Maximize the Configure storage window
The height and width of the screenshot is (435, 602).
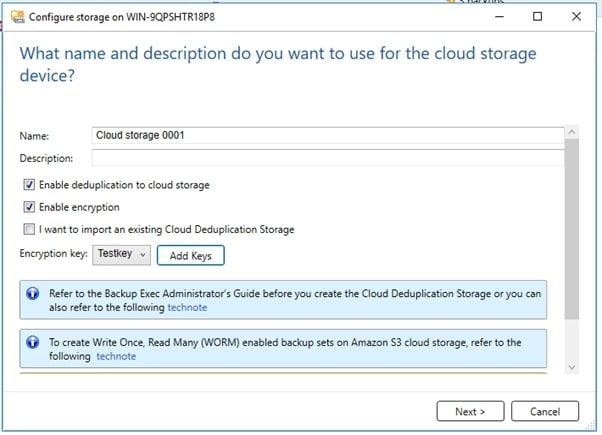coord(537,17)
